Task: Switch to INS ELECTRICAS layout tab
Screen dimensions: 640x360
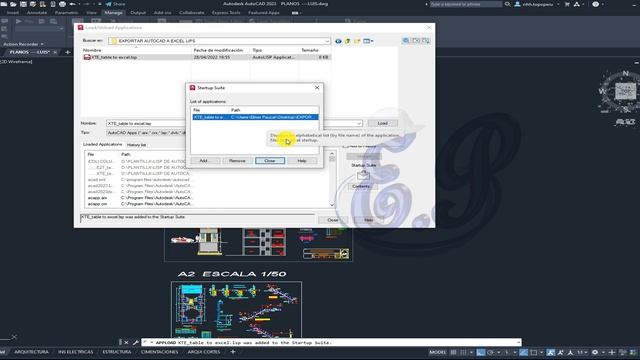Action: [x=76, y=352]
